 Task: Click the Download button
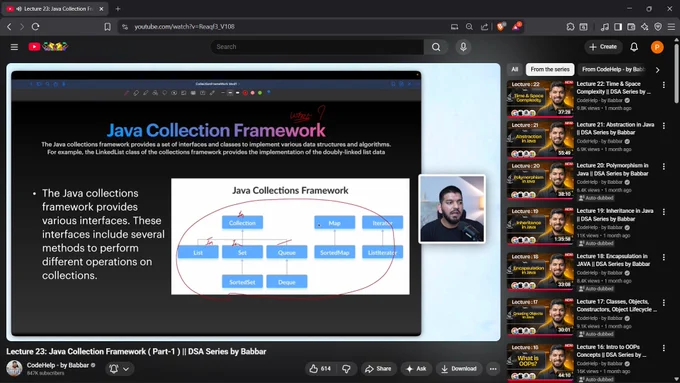(x=459, y=369)
